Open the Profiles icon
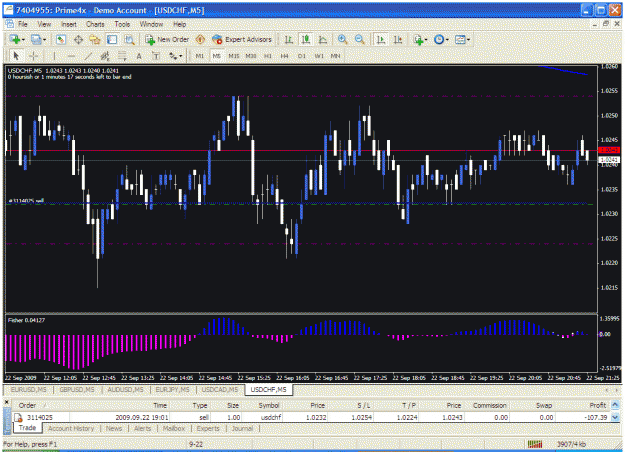 tap(36, 39)
